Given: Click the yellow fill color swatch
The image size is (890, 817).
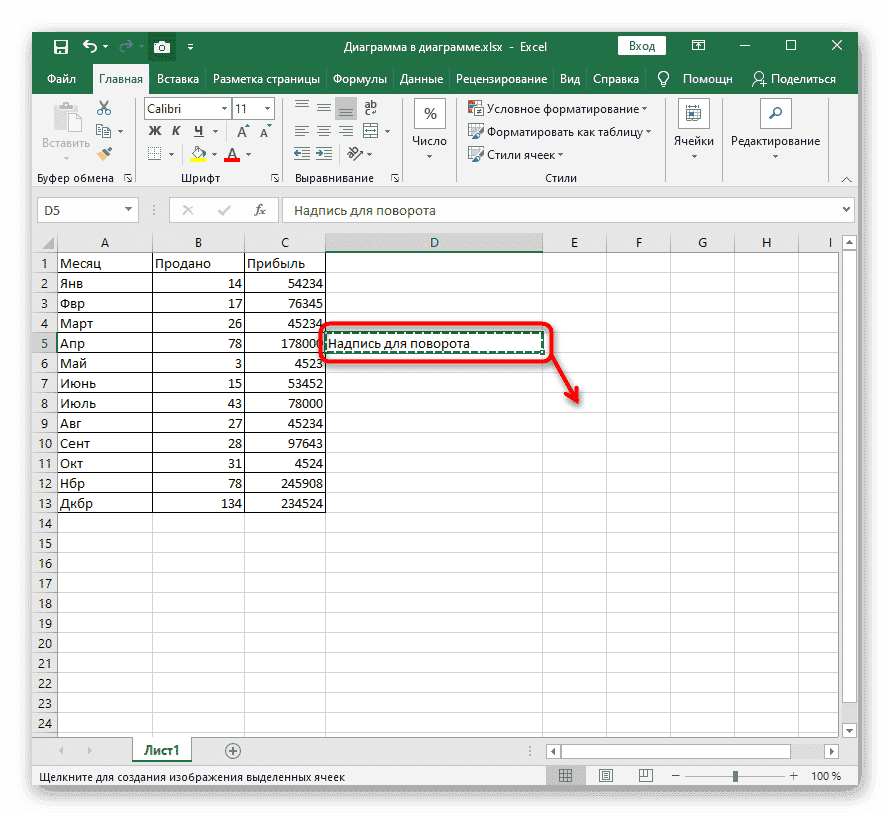Looking at the screenshot, I should coord(198,154).
